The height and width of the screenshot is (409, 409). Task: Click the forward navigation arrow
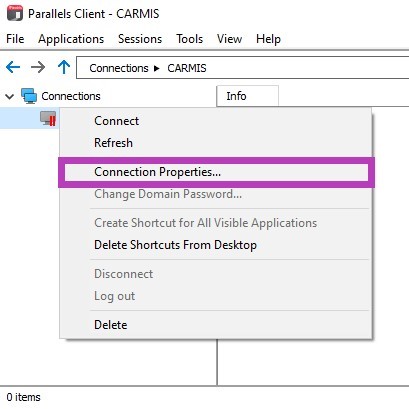[38, 67]
